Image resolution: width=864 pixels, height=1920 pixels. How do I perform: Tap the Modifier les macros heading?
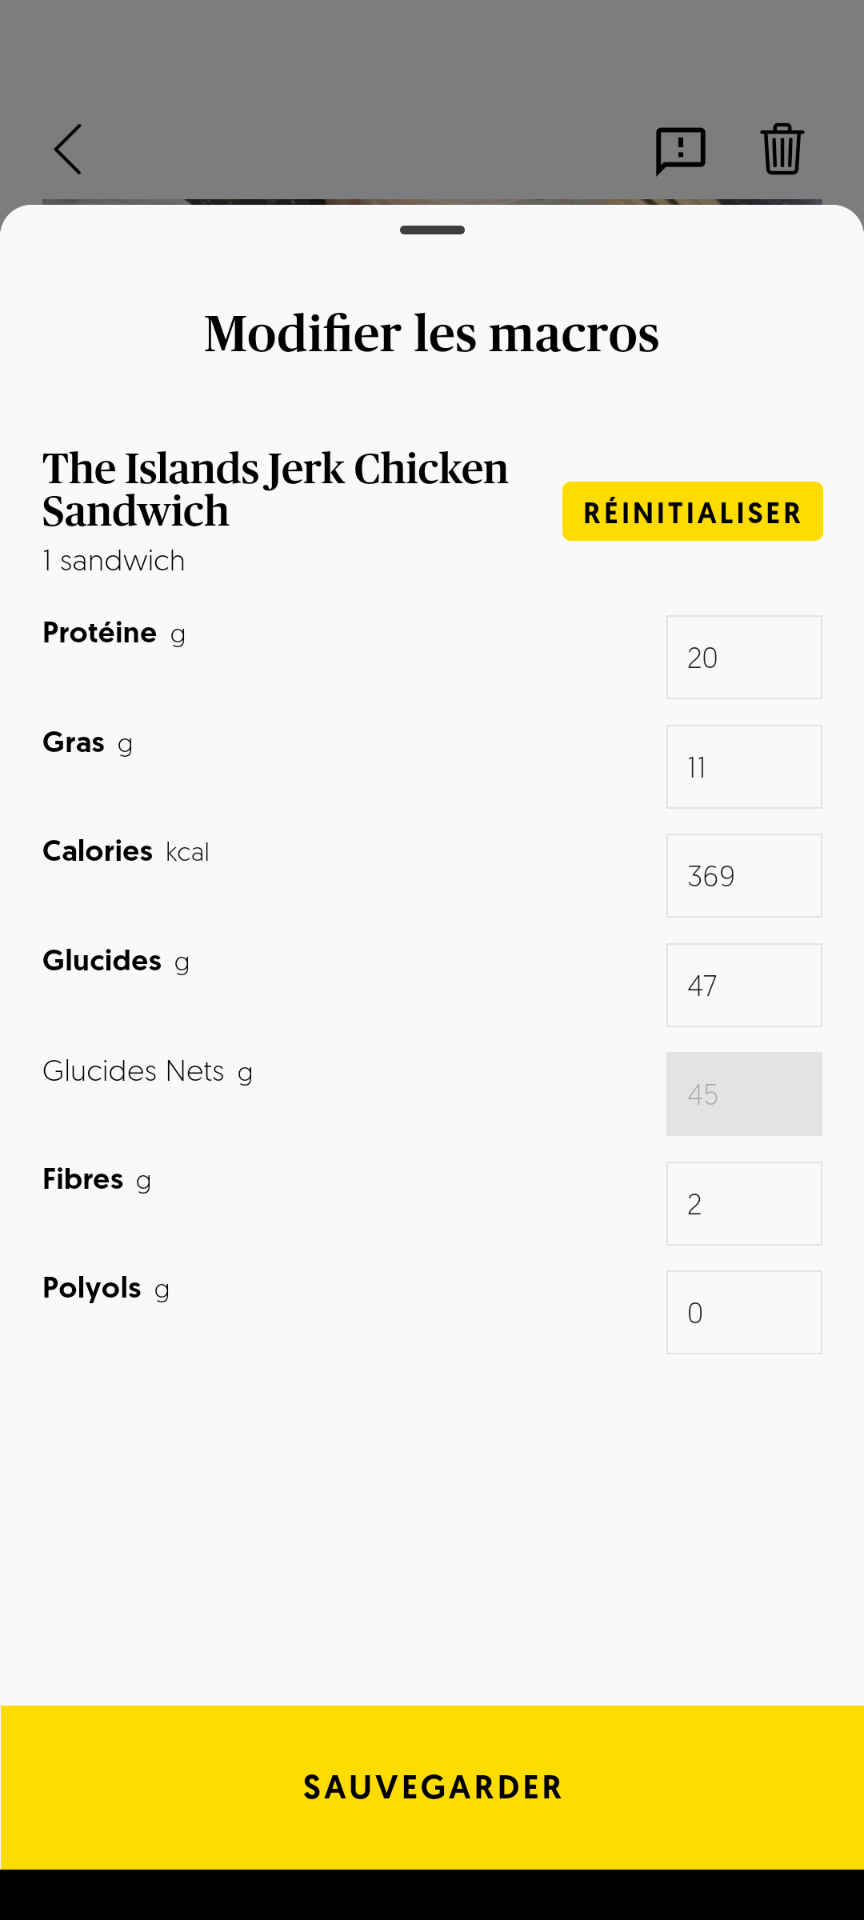pyautogui.click(x=432, y=334)
